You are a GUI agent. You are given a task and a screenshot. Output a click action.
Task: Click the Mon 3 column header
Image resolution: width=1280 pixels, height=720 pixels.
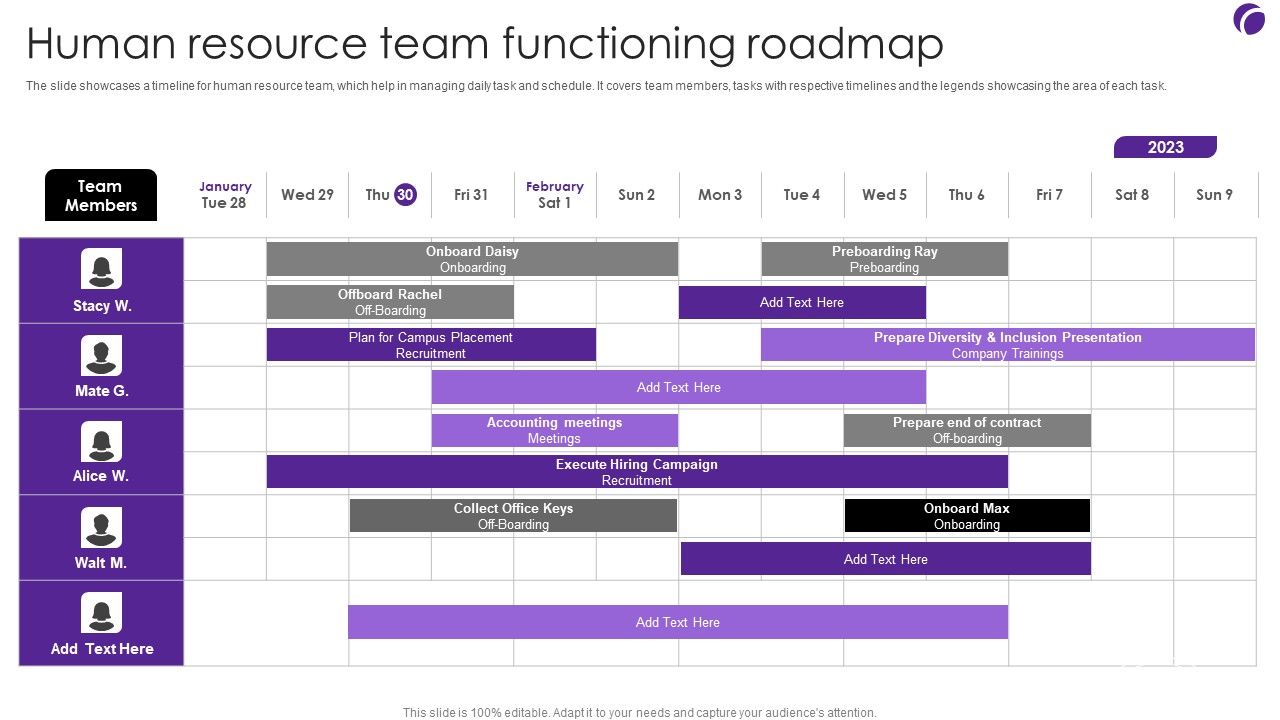[720, 195]
